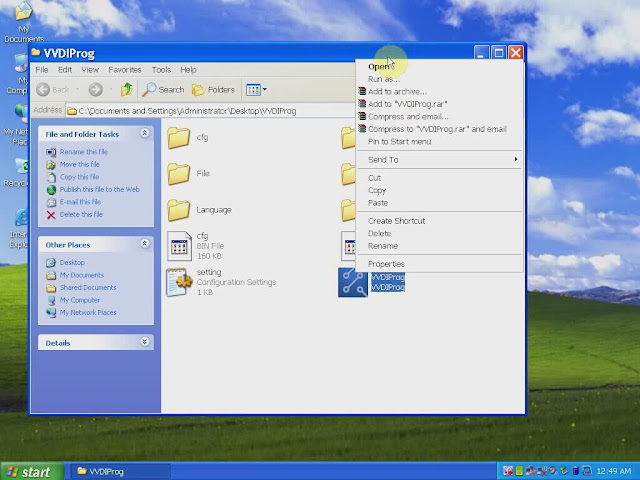This screenshot has height=480, width=640.
Task: Choose Copy in the context menu
Action: click(x=440, y=191)
